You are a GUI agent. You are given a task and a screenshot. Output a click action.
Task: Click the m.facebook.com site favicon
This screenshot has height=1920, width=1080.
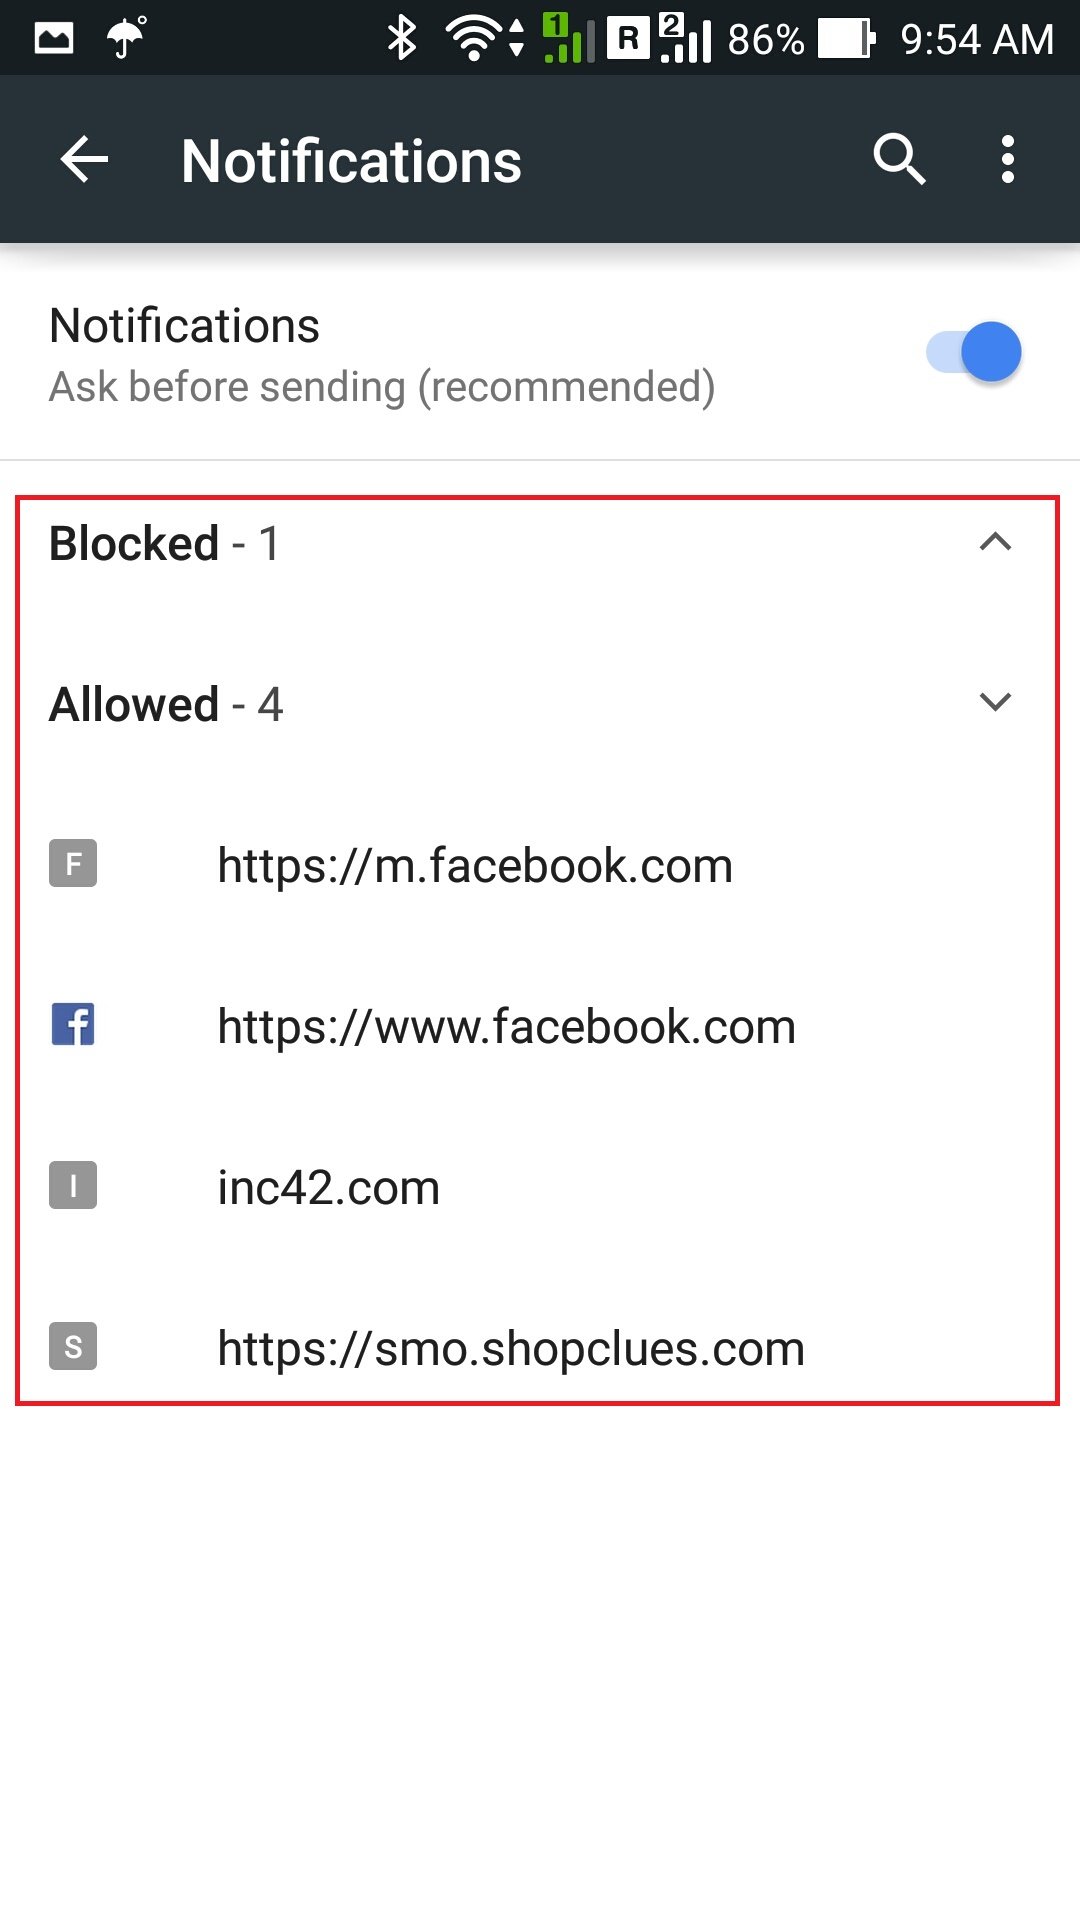click(x=73, y=864)
